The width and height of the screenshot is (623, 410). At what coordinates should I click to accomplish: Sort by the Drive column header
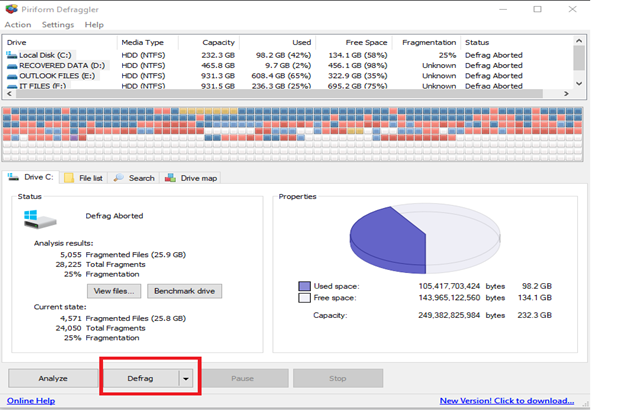(60, 43)
